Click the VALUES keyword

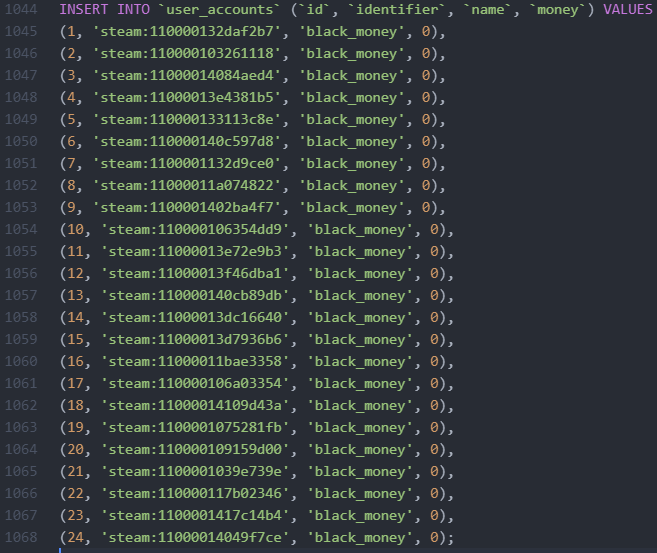click(628, 9)
